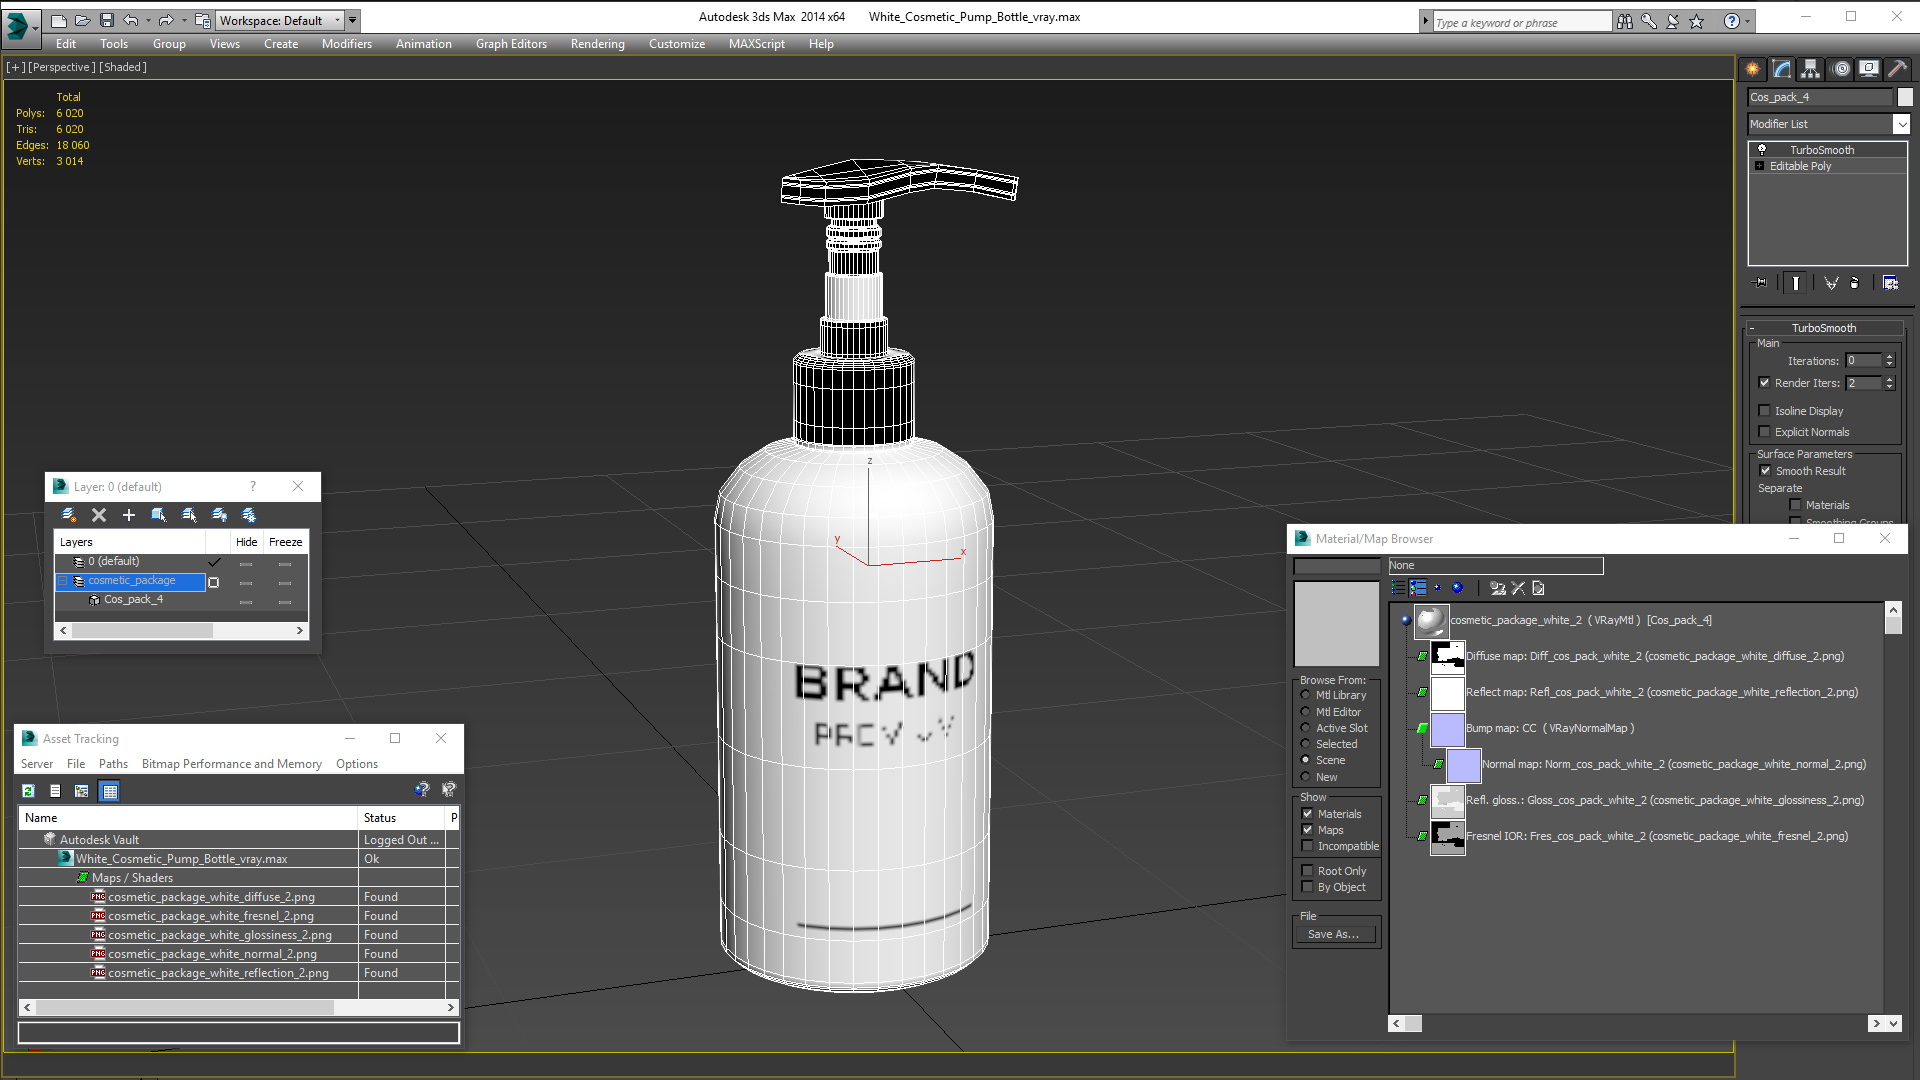
Task: Toggle Smooth Result checkbox
Action: [x=1765, y=470]
